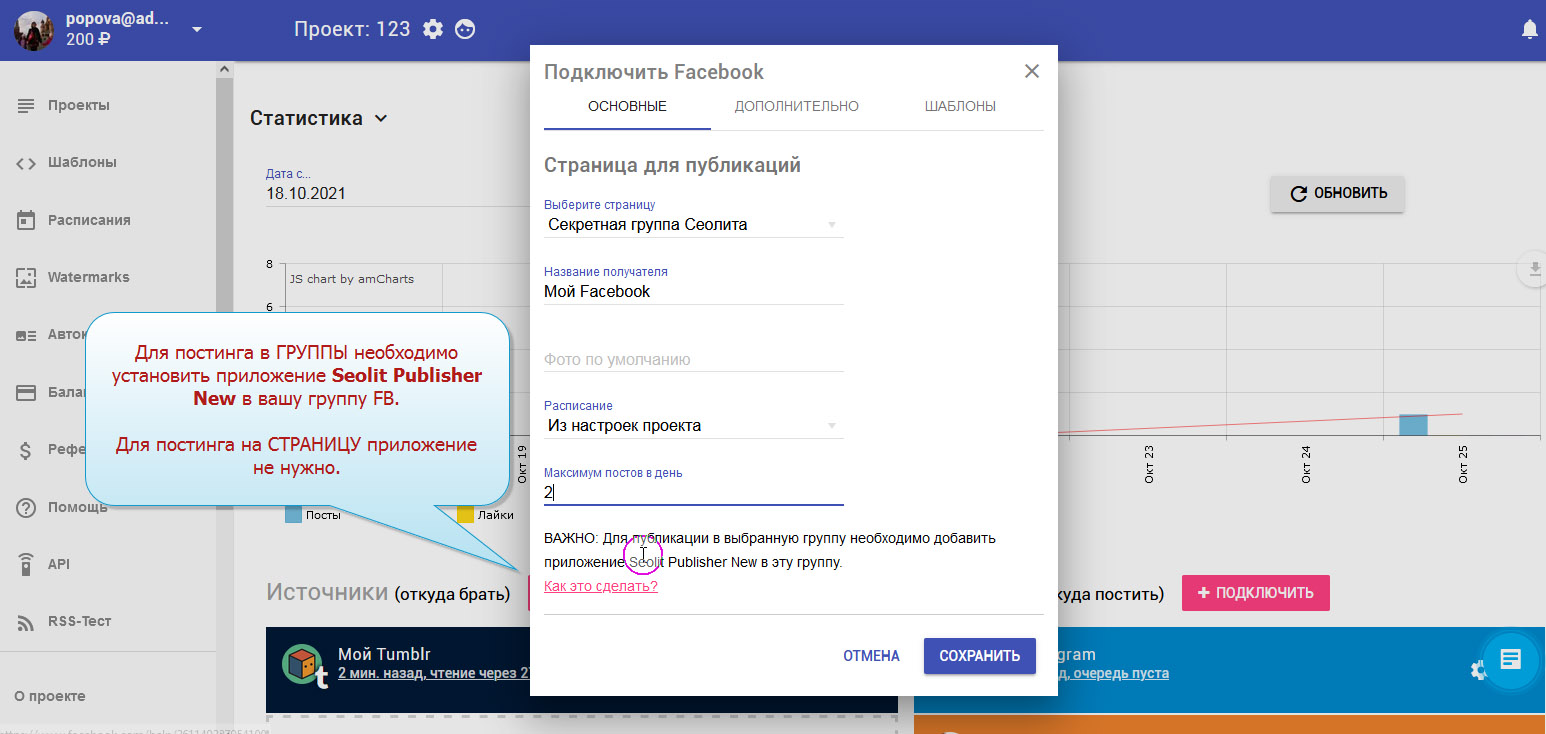The height and width of the screenshot is (734, 1546).
Task: Click the Название получателя input field
Action: tap(694, 292)
